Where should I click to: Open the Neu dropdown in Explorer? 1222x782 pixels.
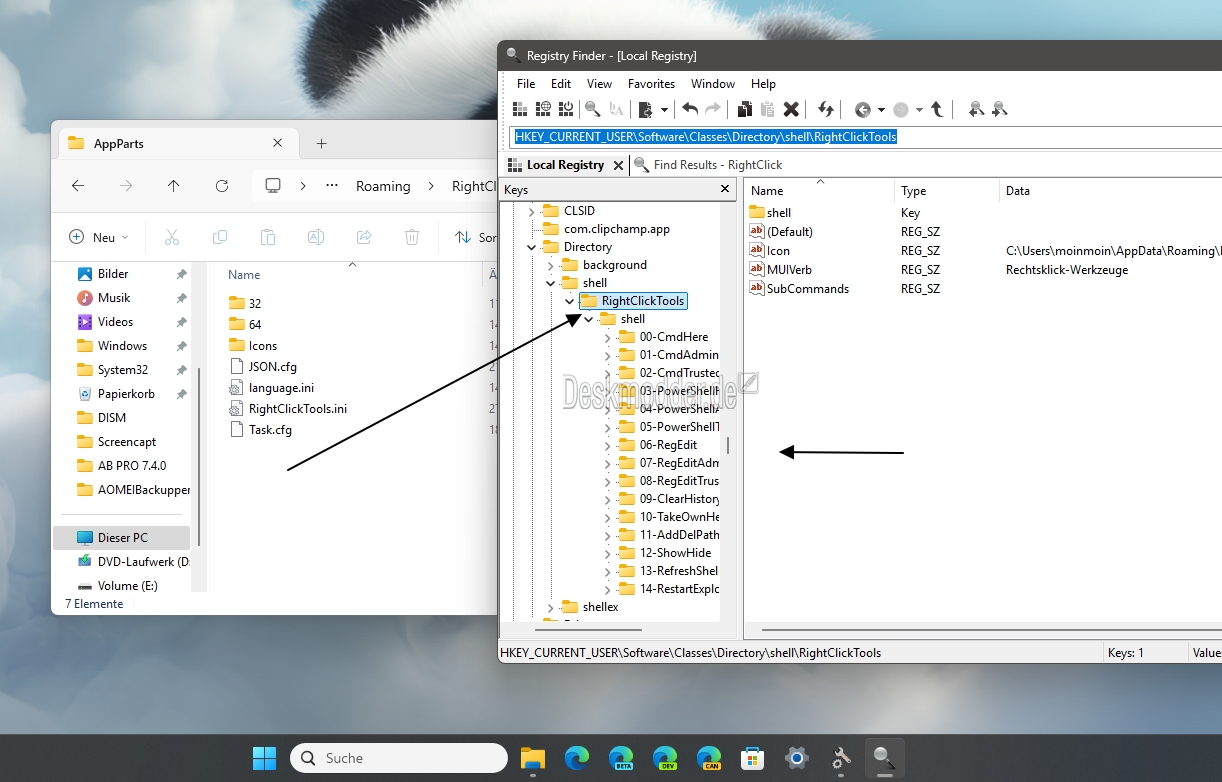pos(99,237)
